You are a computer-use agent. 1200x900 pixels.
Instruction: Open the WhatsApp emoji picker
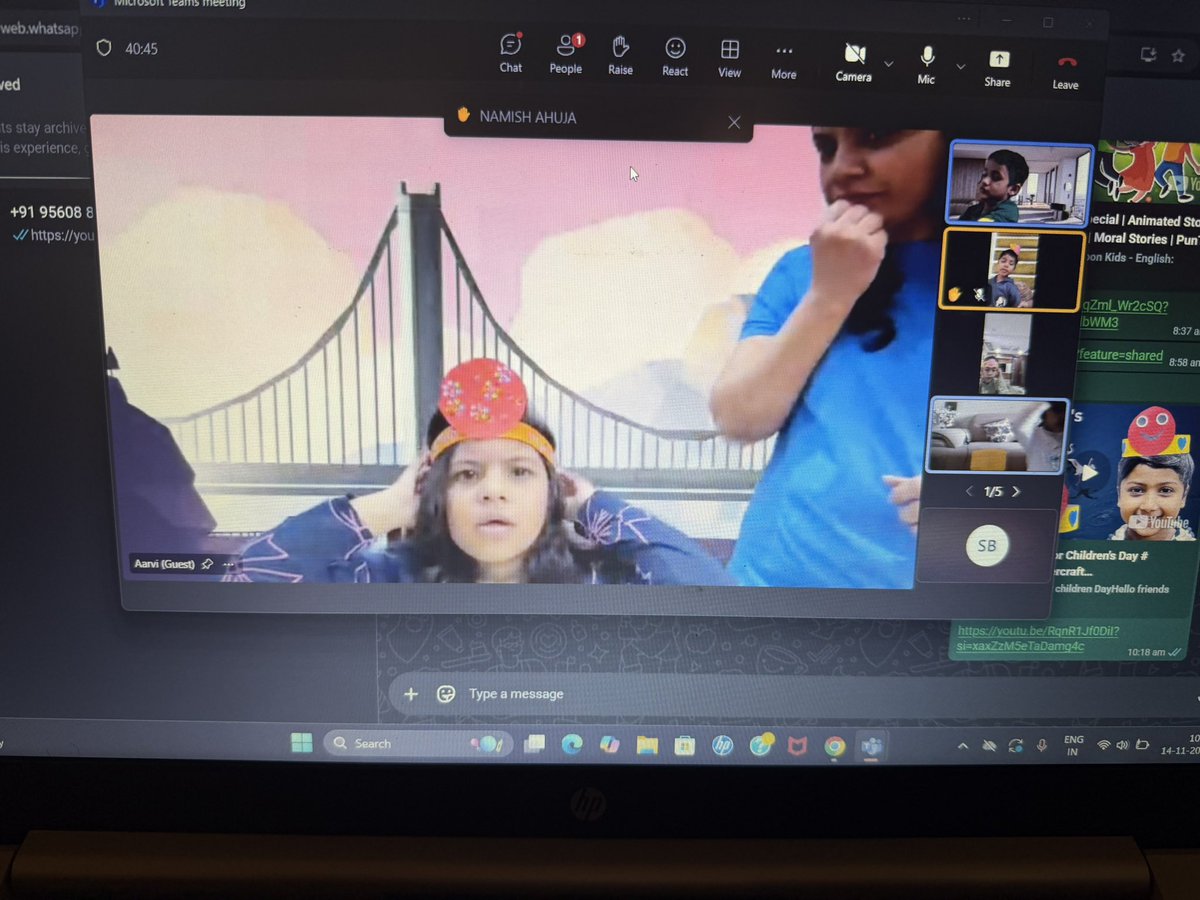tap(447, 694)
